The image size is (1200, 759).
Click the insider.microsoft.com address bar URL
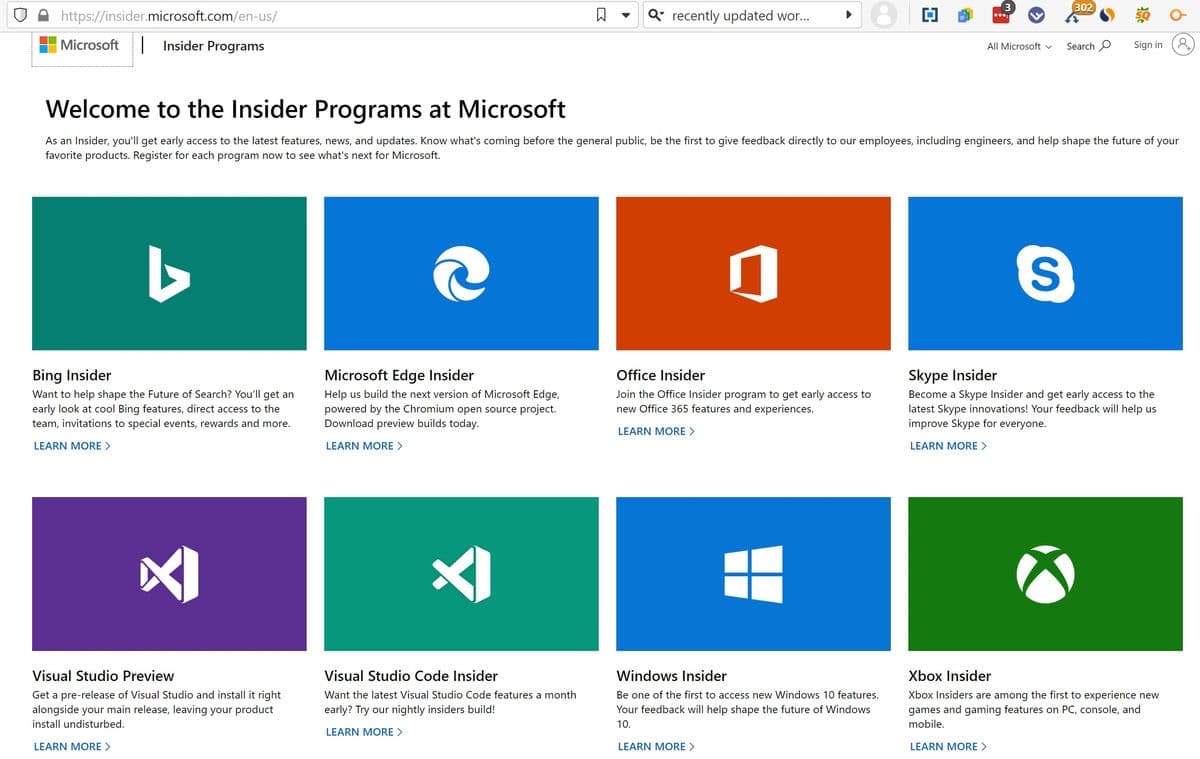point(169,16)
